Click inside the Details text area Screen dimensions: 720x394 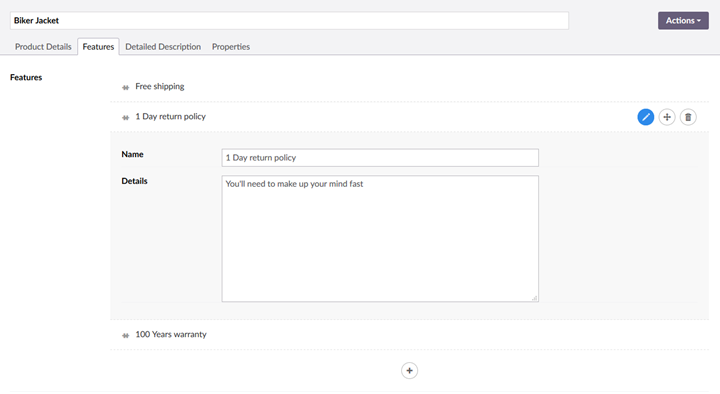[x=380, y=238]
